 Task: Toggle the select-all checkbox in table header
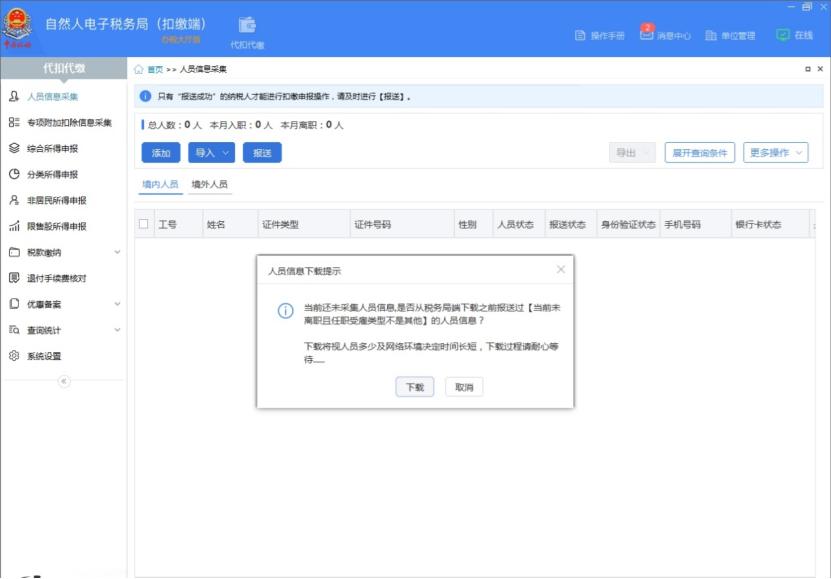pyautogui.click(x=144, y=224)
